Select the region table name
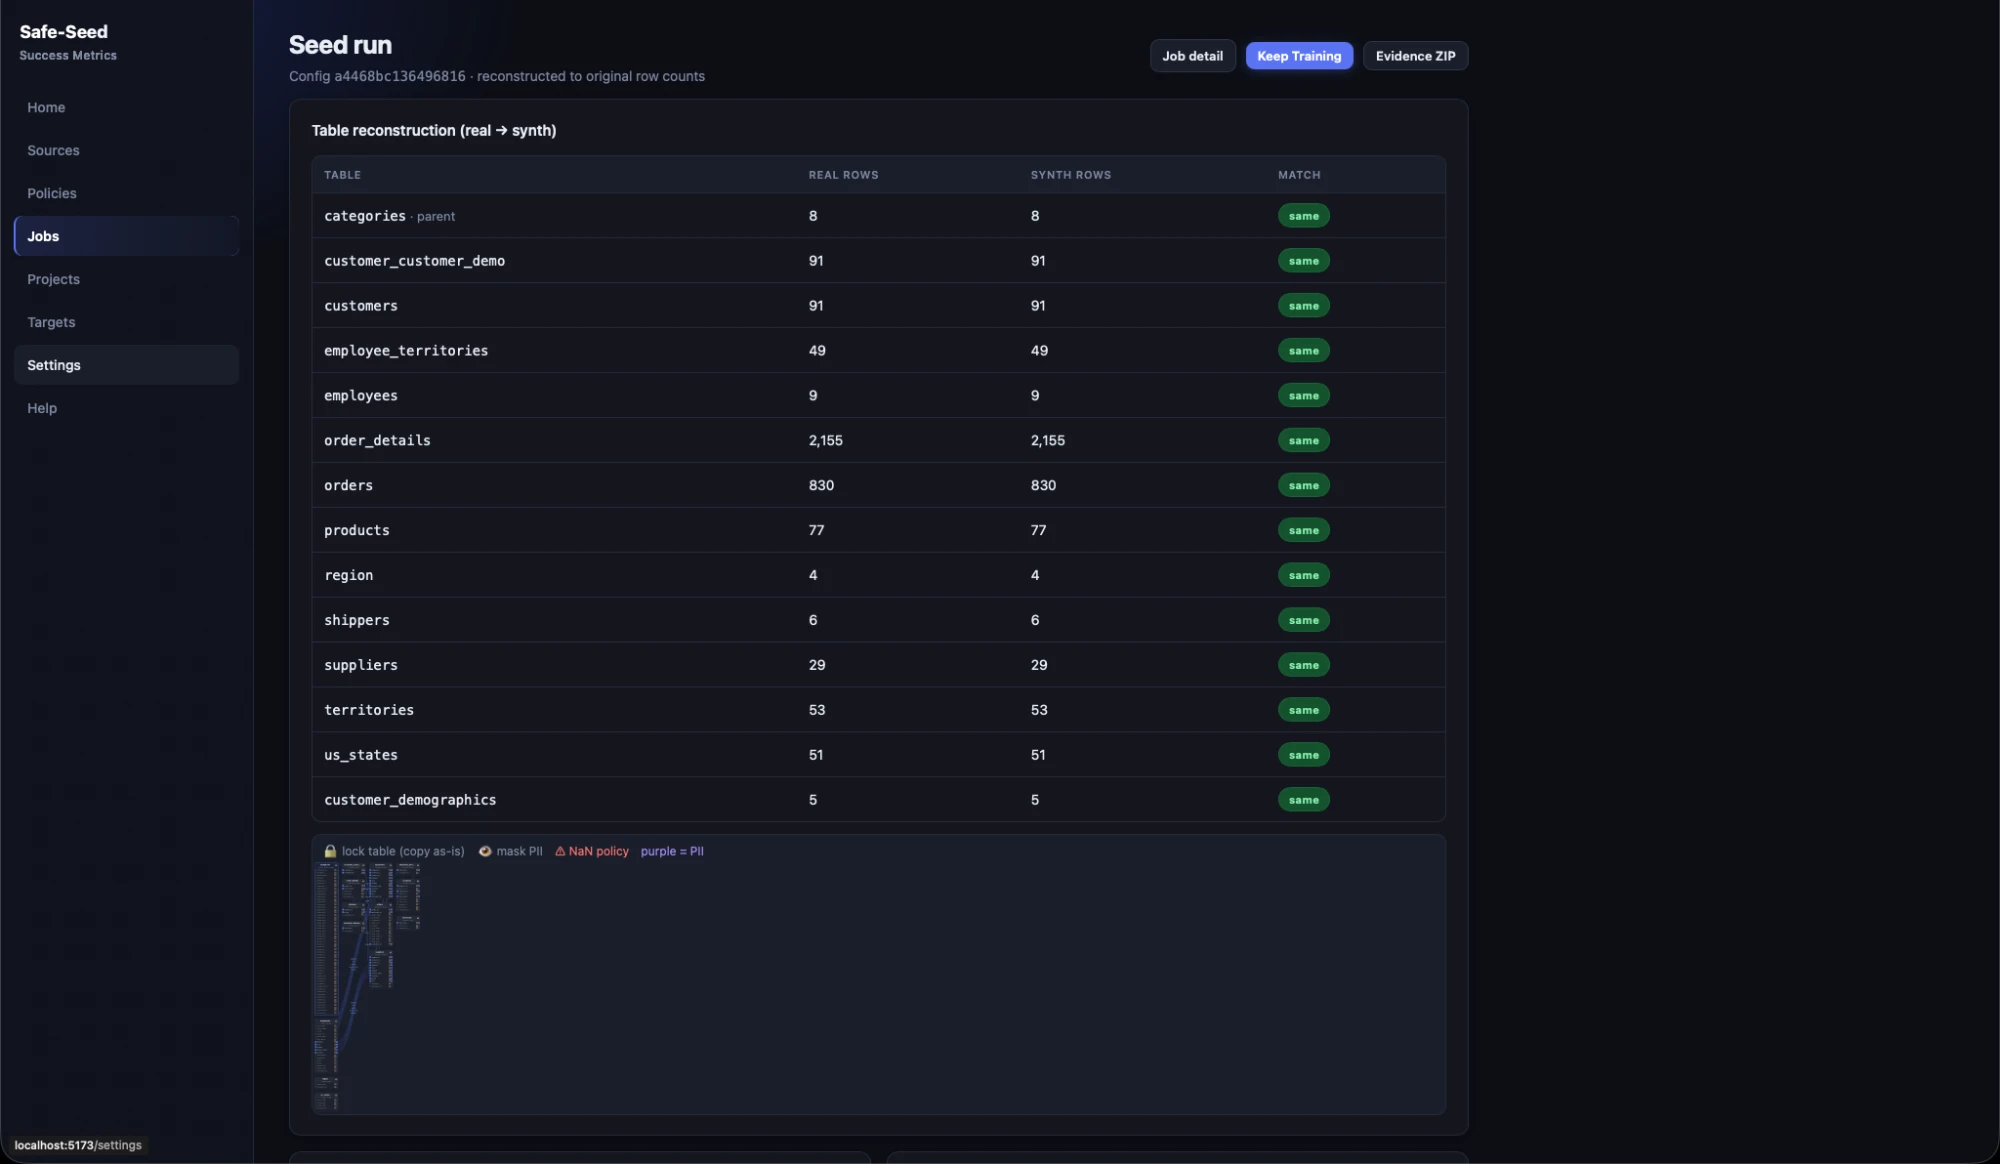Image resolution: width=2000 pixels, height=1164 pixels. click(348, 576)
